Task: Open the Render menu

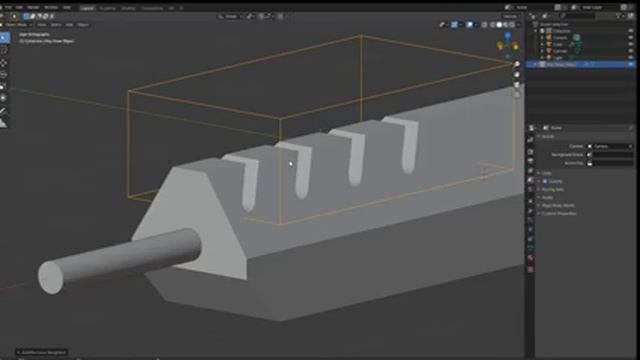Action: point(33,7)
